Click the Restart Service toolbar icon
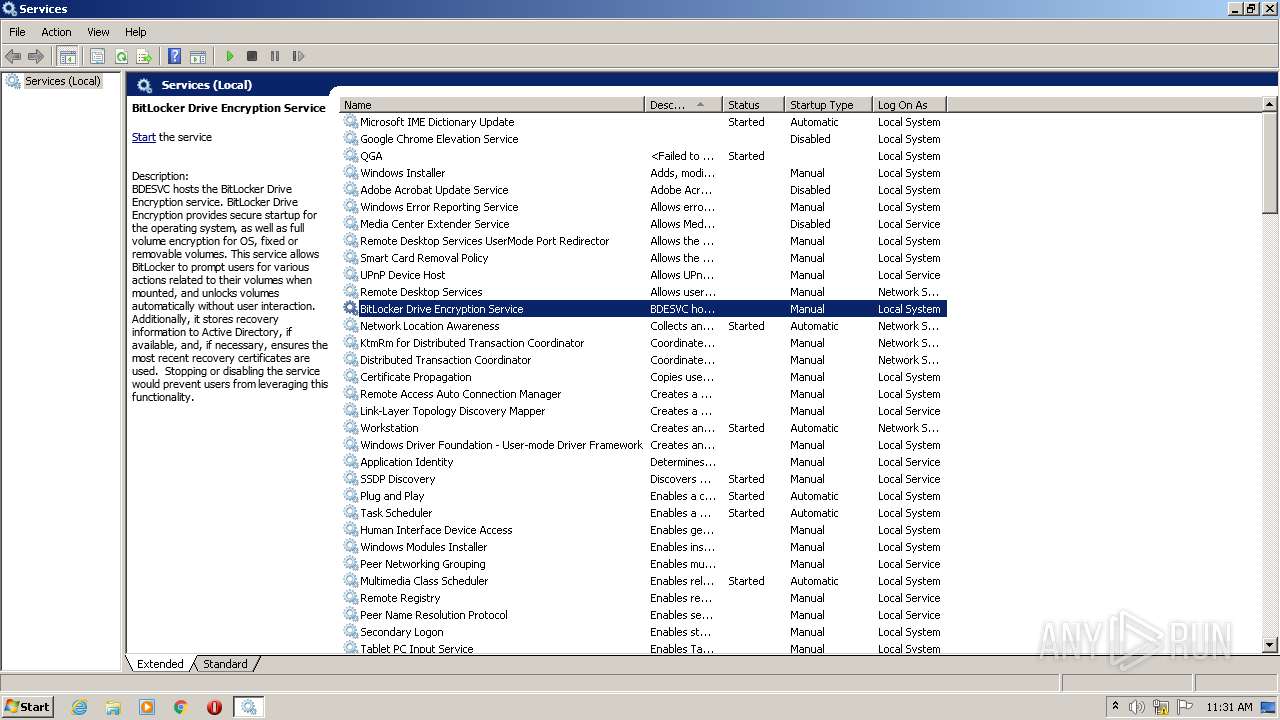The width and height of the screenshot is (1280, 720). point(298,56)
